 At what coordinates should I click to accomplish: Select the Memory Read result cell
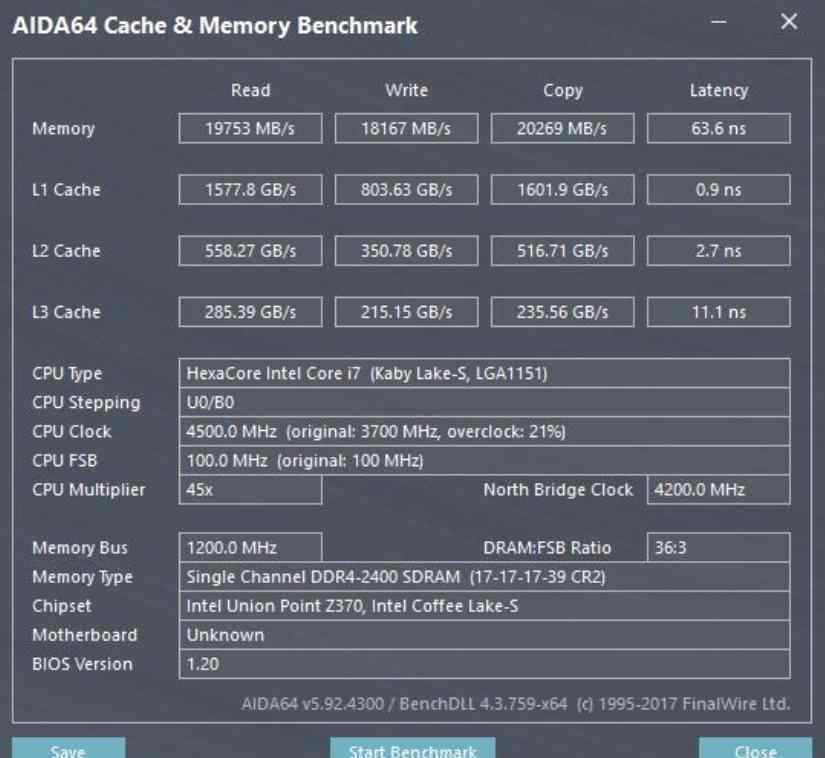coord(250,128)
